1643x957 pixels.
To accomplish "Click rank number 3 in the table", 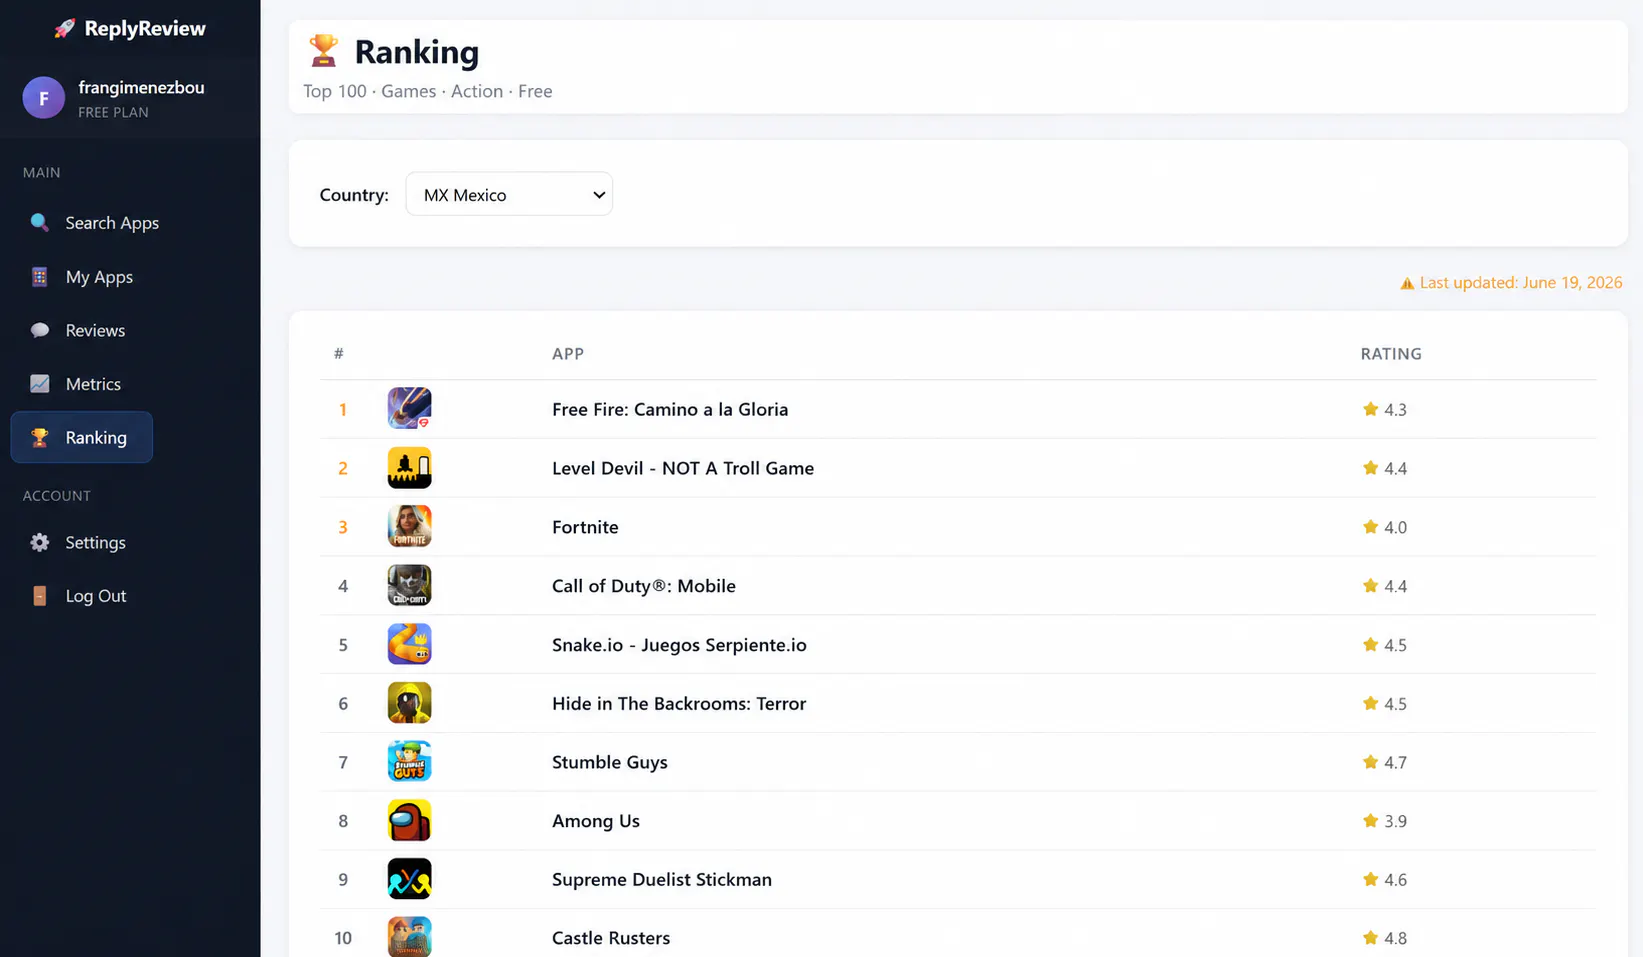I will point(343,527).
